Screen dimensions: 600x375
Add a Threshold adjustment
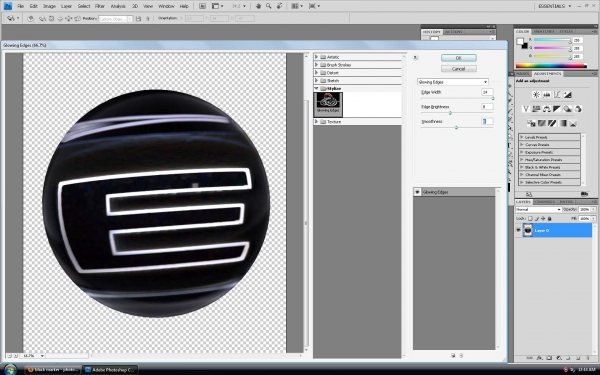coord(552,123)
